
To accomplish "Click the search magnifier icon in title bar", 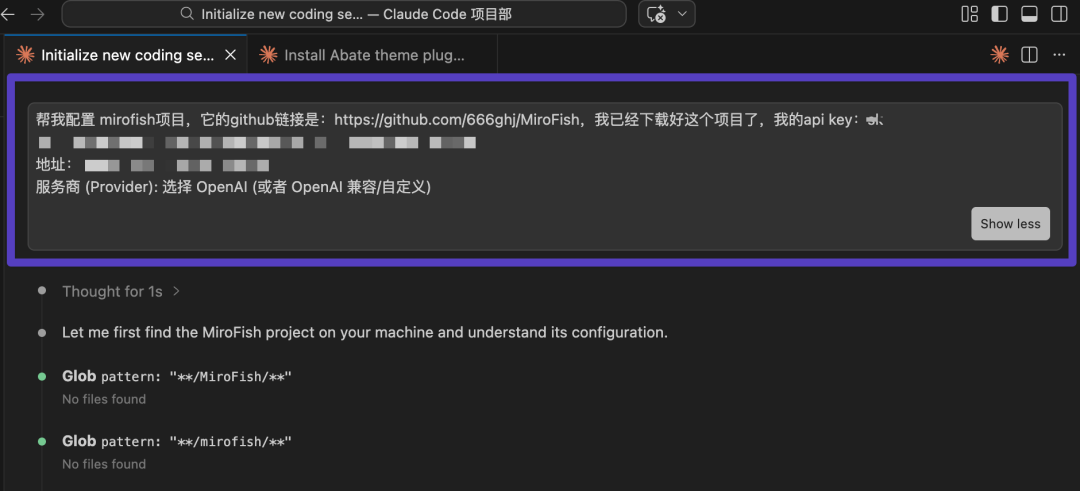I will pyautogui.click(x=187, y=14).
